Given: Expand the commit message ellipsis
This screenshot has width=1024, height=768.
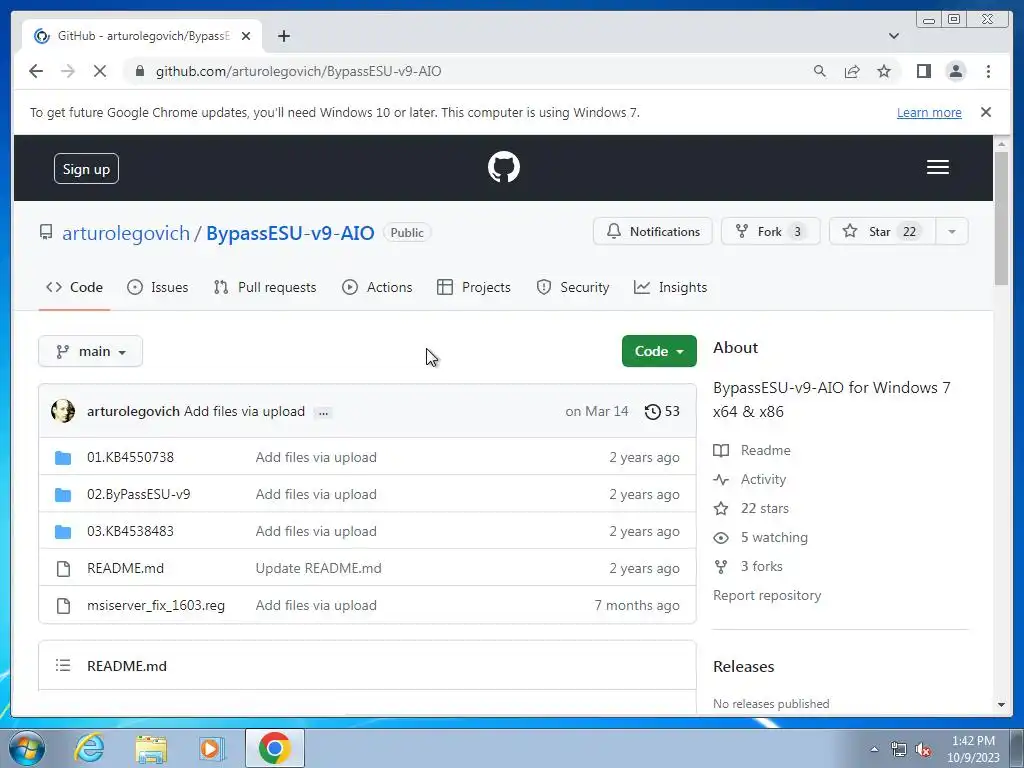Looking at the screenshot, I should tap(323, 413).
